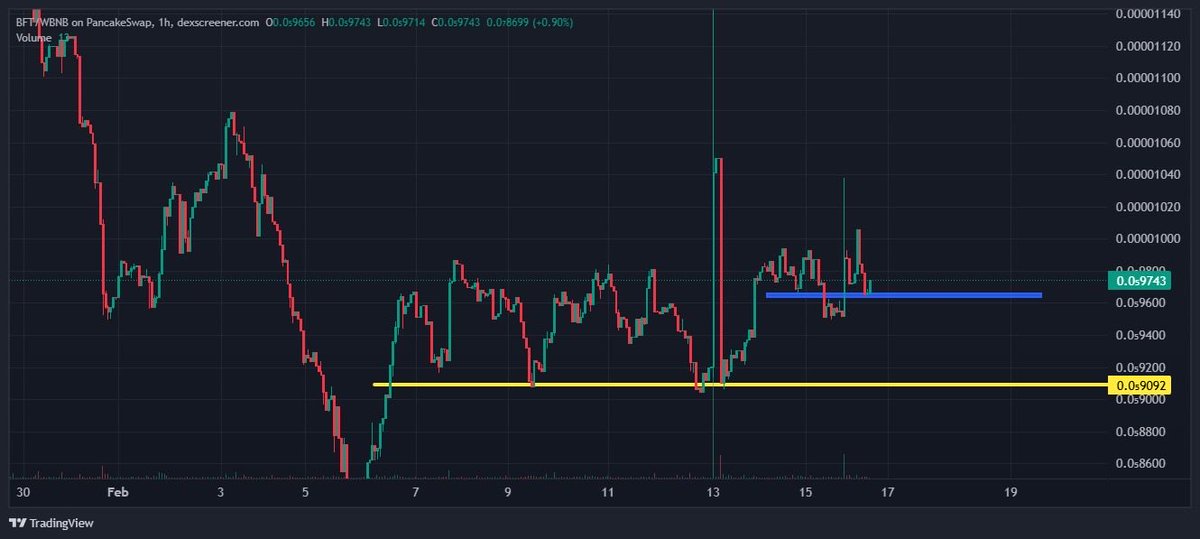The width and height of the screenshot is (1200, 539).
Task: Click the date label 13 on time axis
Action: [713, 493]
